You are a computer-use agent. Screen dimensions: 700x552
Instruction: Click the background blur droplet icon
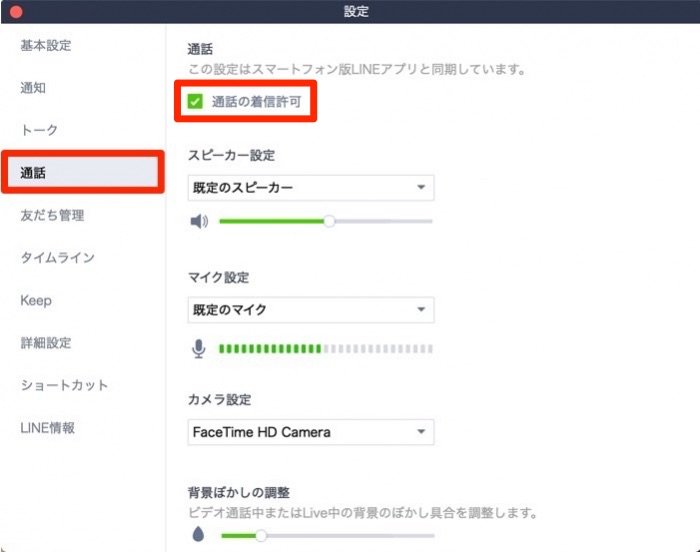198,534
